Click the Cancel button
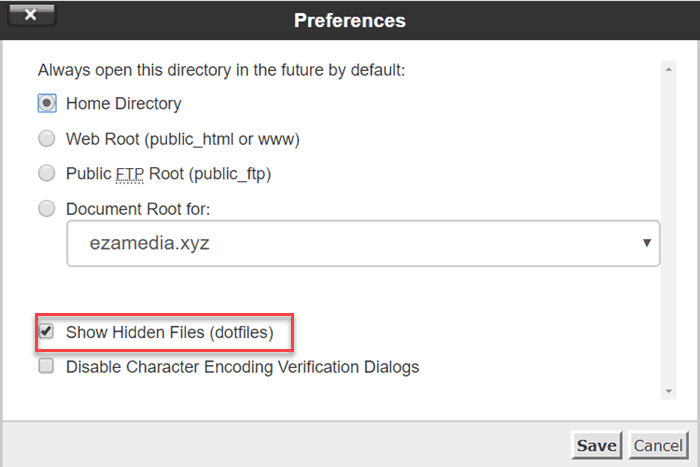 click(658, 445)
